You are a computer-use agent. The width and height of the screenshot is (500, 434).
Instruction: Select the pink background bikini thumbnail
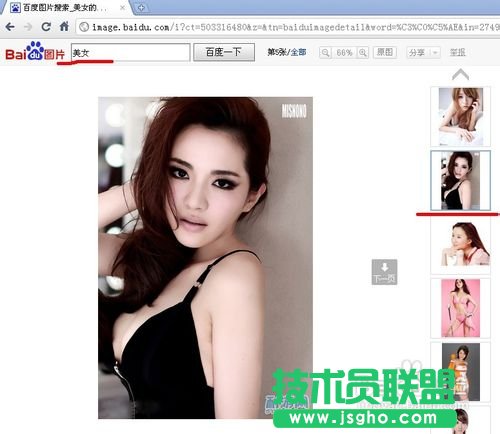coord(460,308)
